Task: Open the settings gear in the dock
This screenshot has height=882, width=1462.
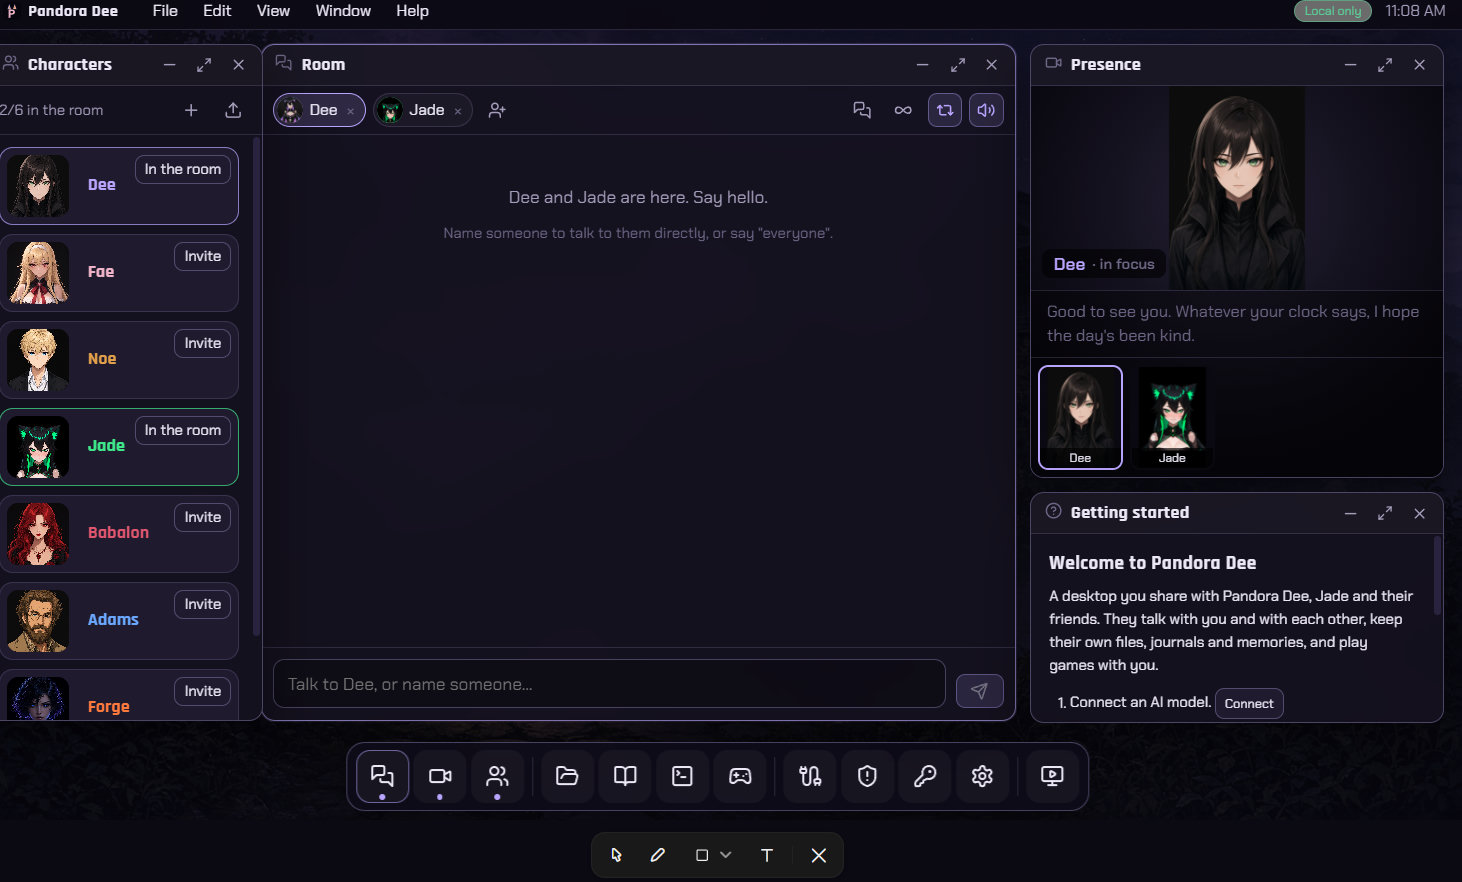Action: [982, 776]
